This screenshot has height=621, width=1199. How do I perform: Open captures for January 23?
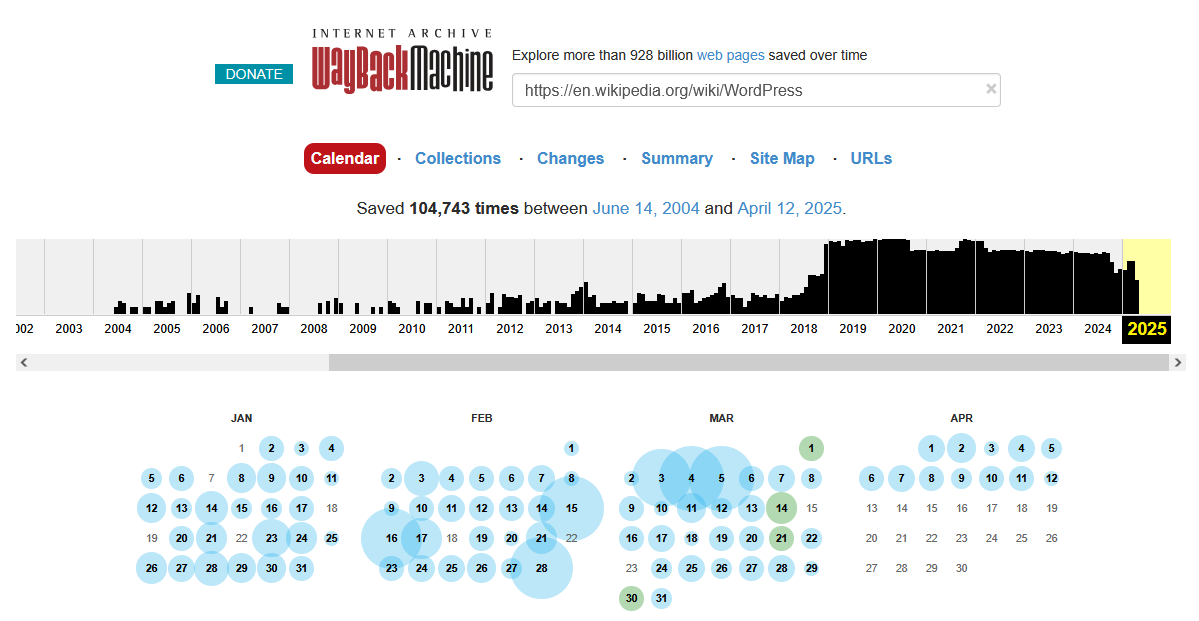click(271, 538)
